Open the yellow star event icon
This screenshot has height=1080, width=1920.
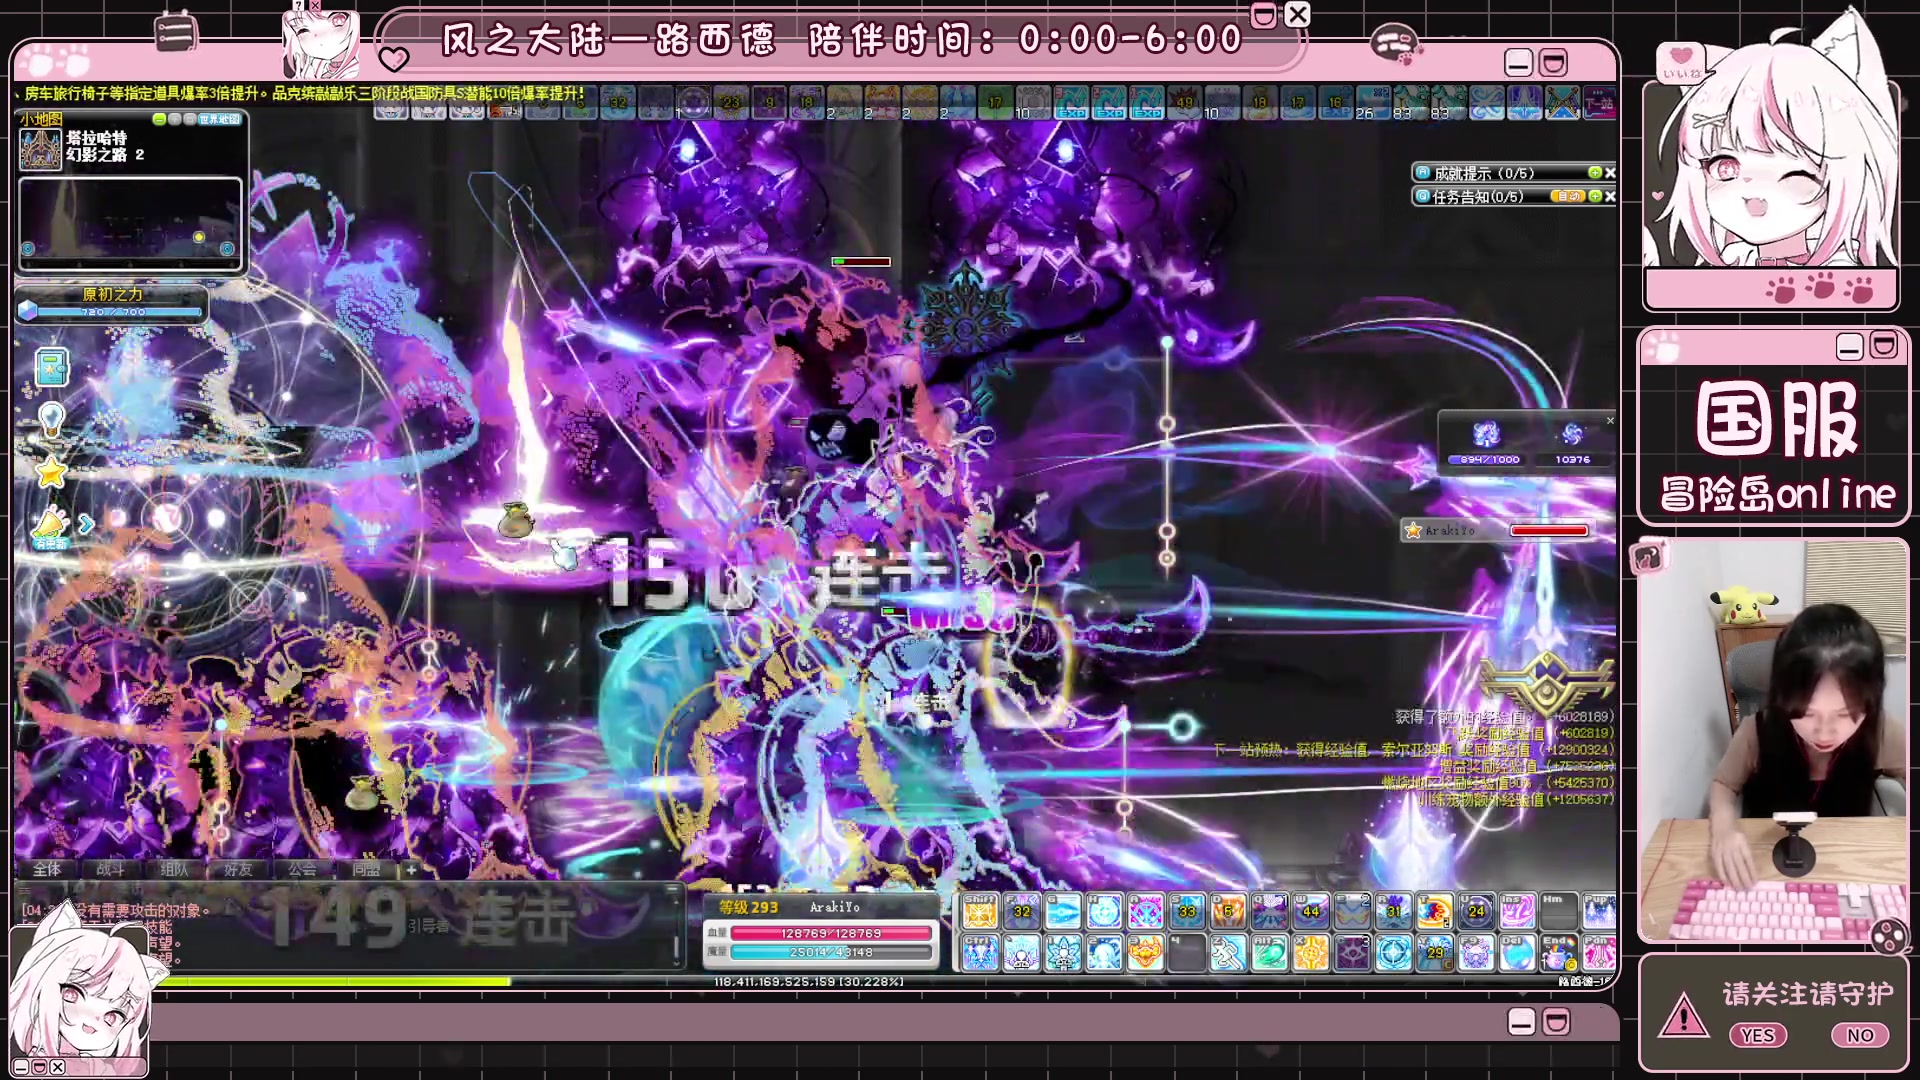click(51, 472)
